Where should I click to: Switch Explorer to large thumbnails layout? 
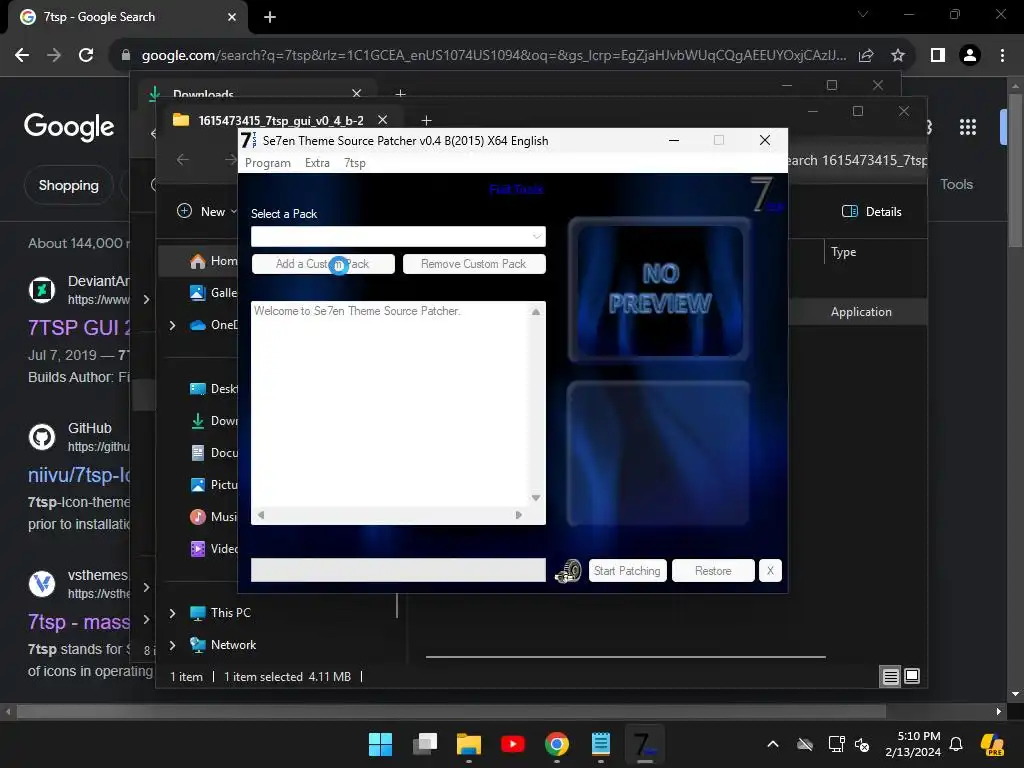click(x=912, y=677)
